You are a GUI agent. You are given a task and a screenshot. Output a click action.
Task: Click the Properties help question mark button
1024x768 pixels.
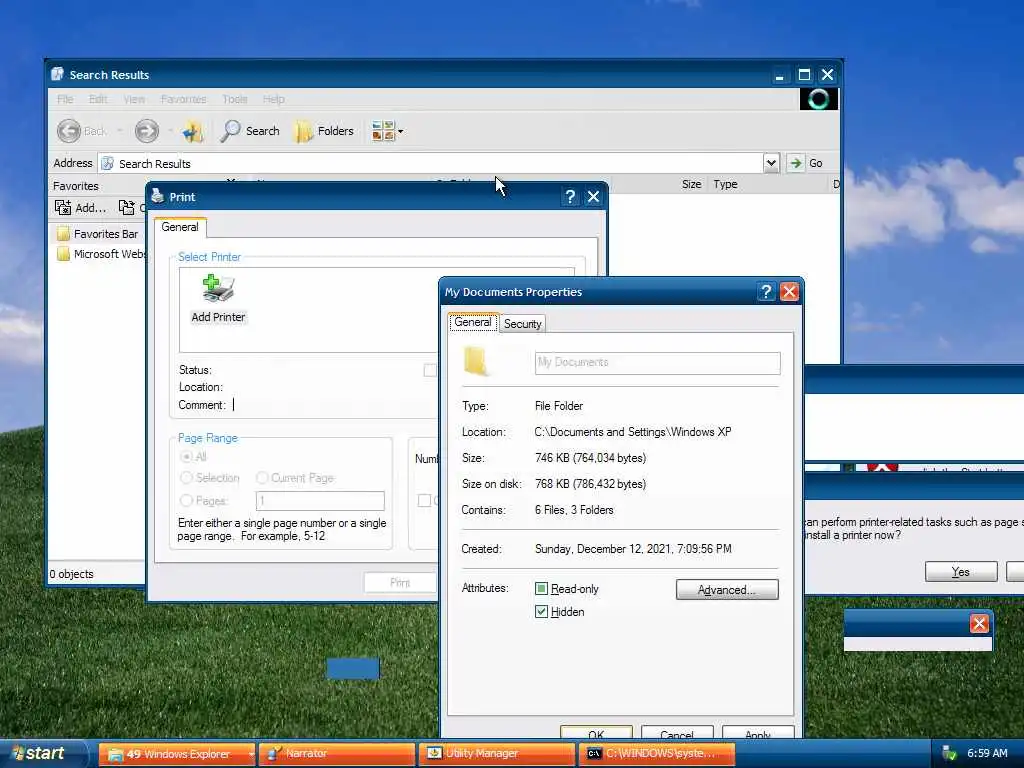click(766, 292)
